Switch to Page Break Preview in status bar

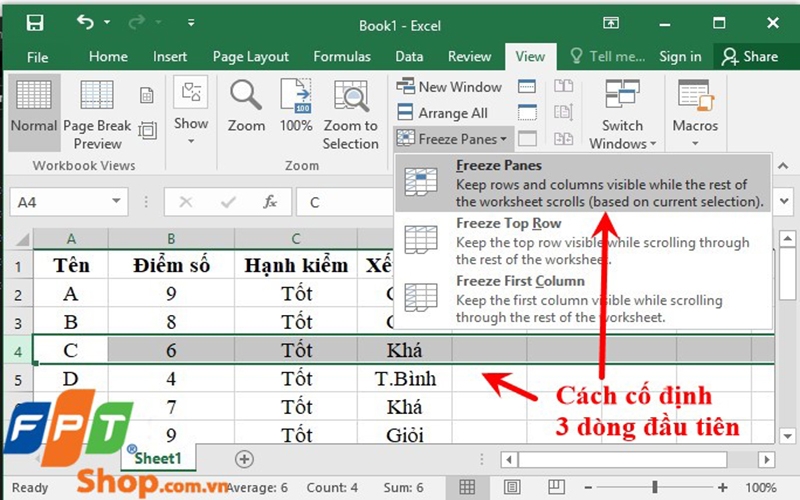(x=556, y=487)
